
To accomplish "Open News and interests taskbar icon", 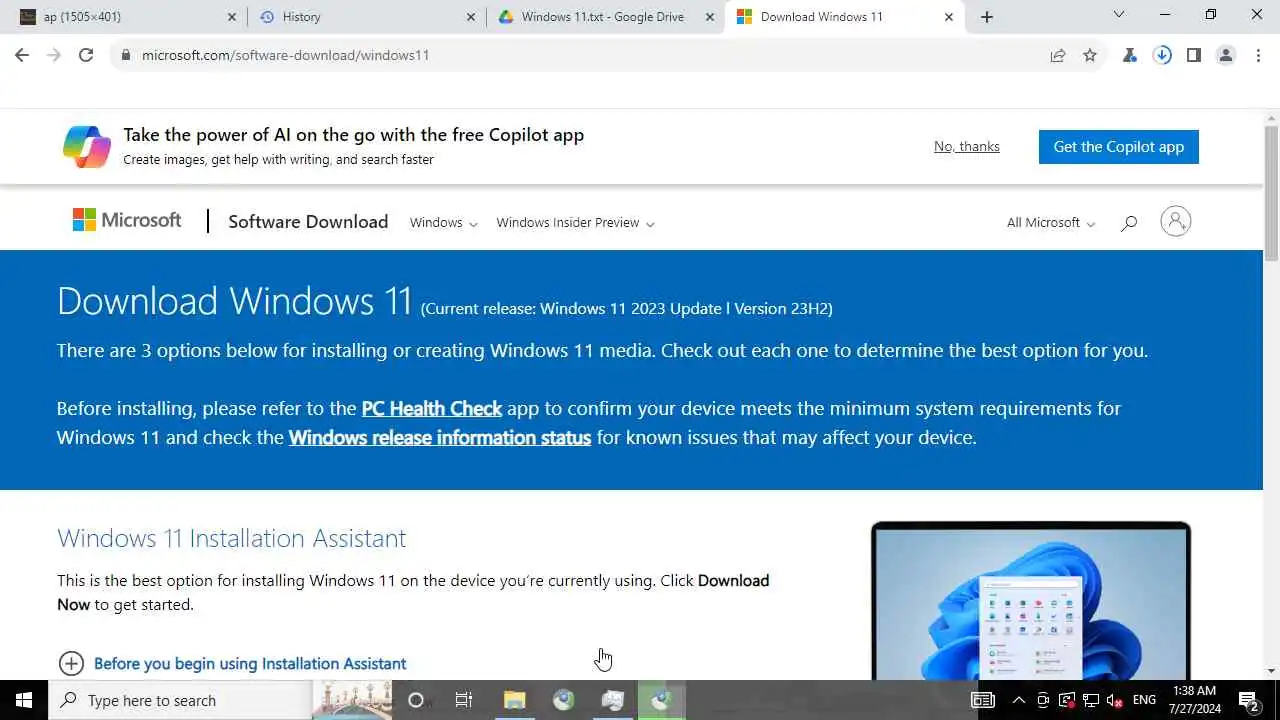I will tap(983, 700).
